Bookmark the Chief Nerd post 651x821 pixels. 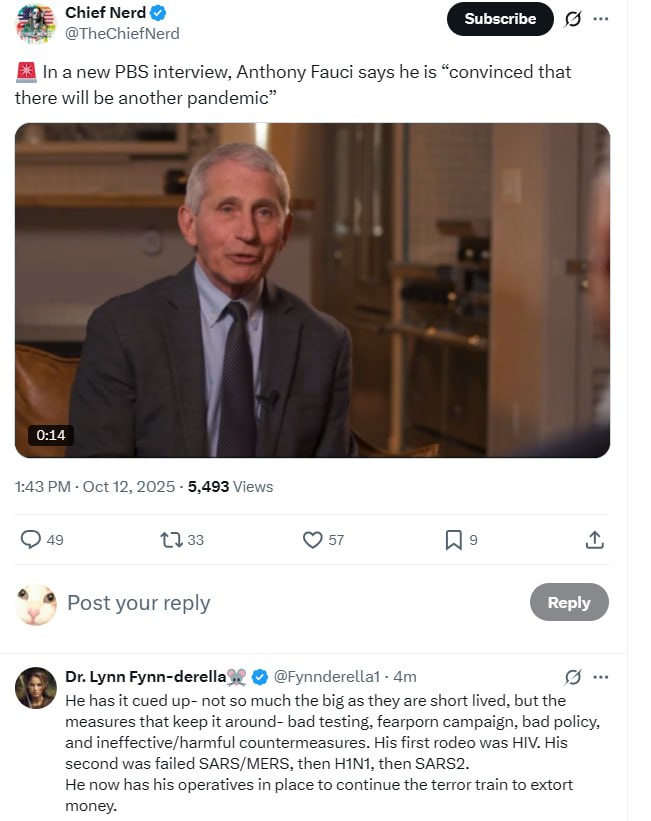click(454, 540)
